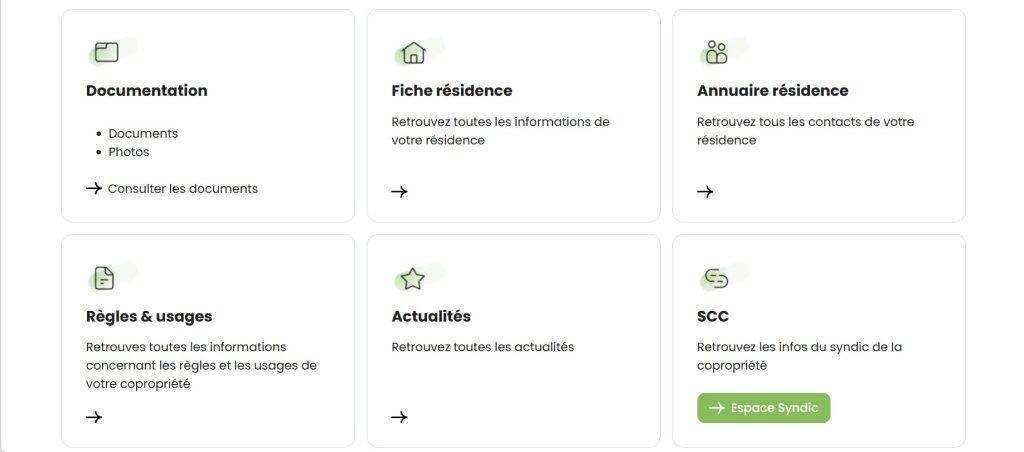Viewport: 1024px width, 452px height.
Task: Open Annuaire résidence via its arrow
Action: pyautogui.click(x=705, y=191)
